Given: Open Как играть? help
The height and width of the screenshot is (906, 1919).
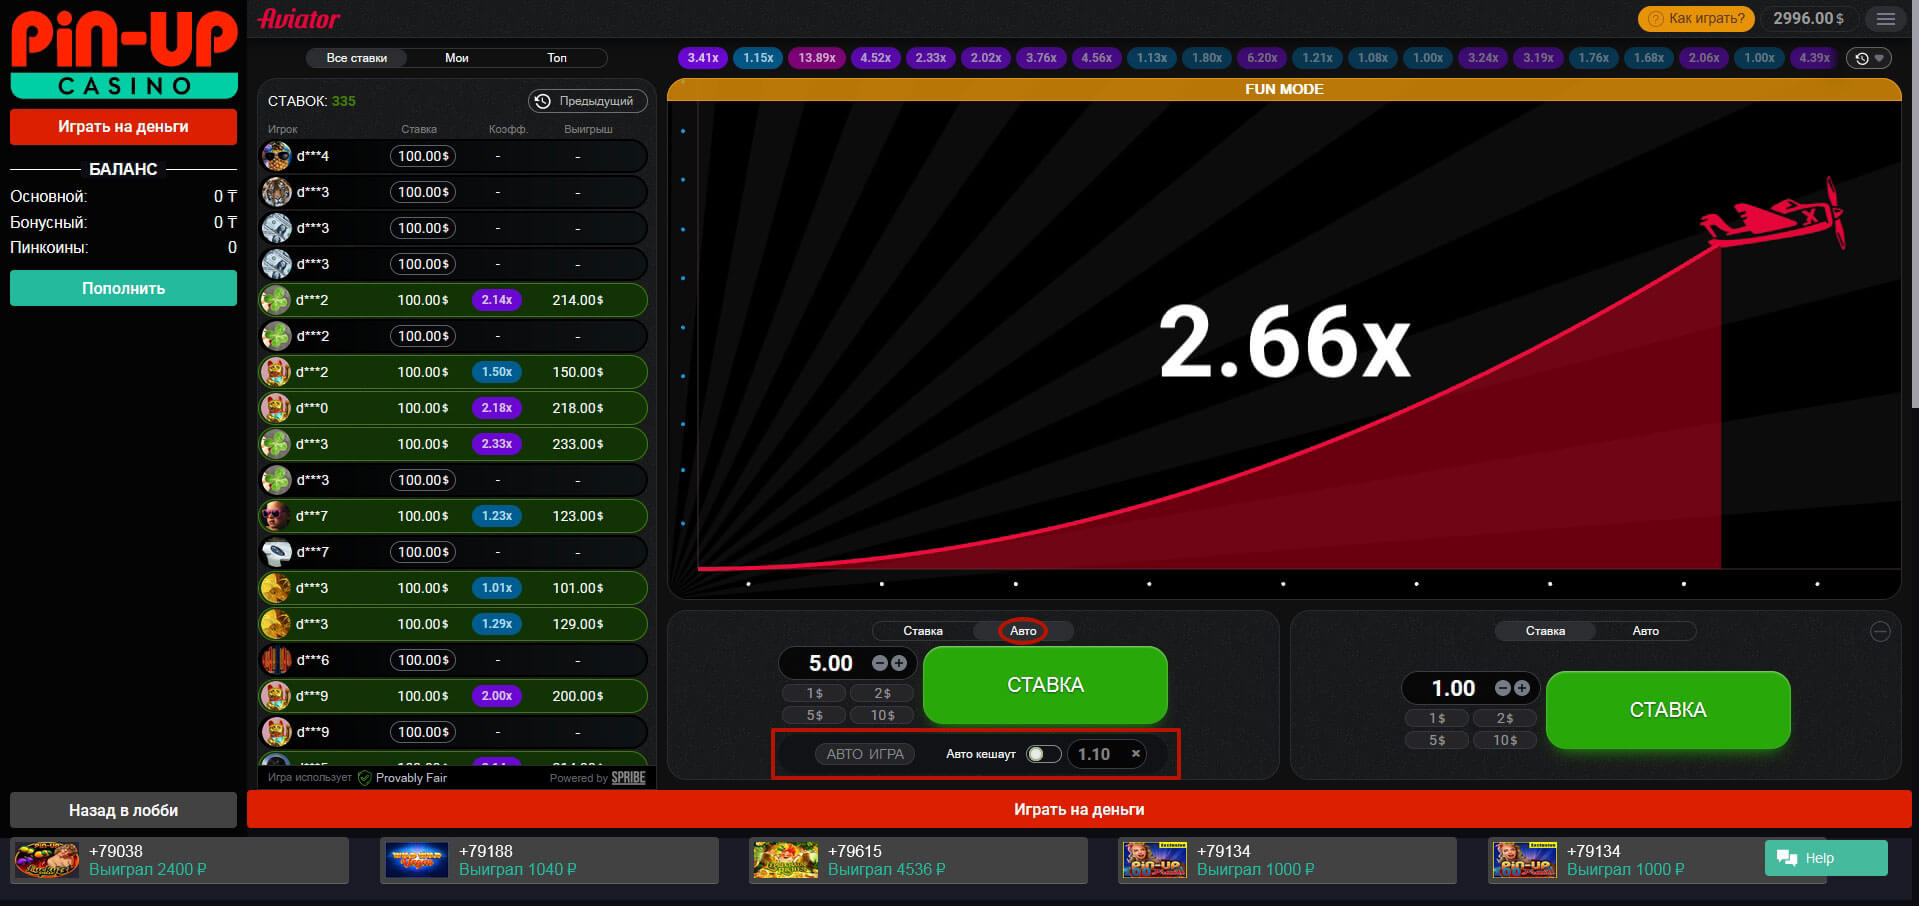Looking at the screenshot, I should (x=1697, y=19).
